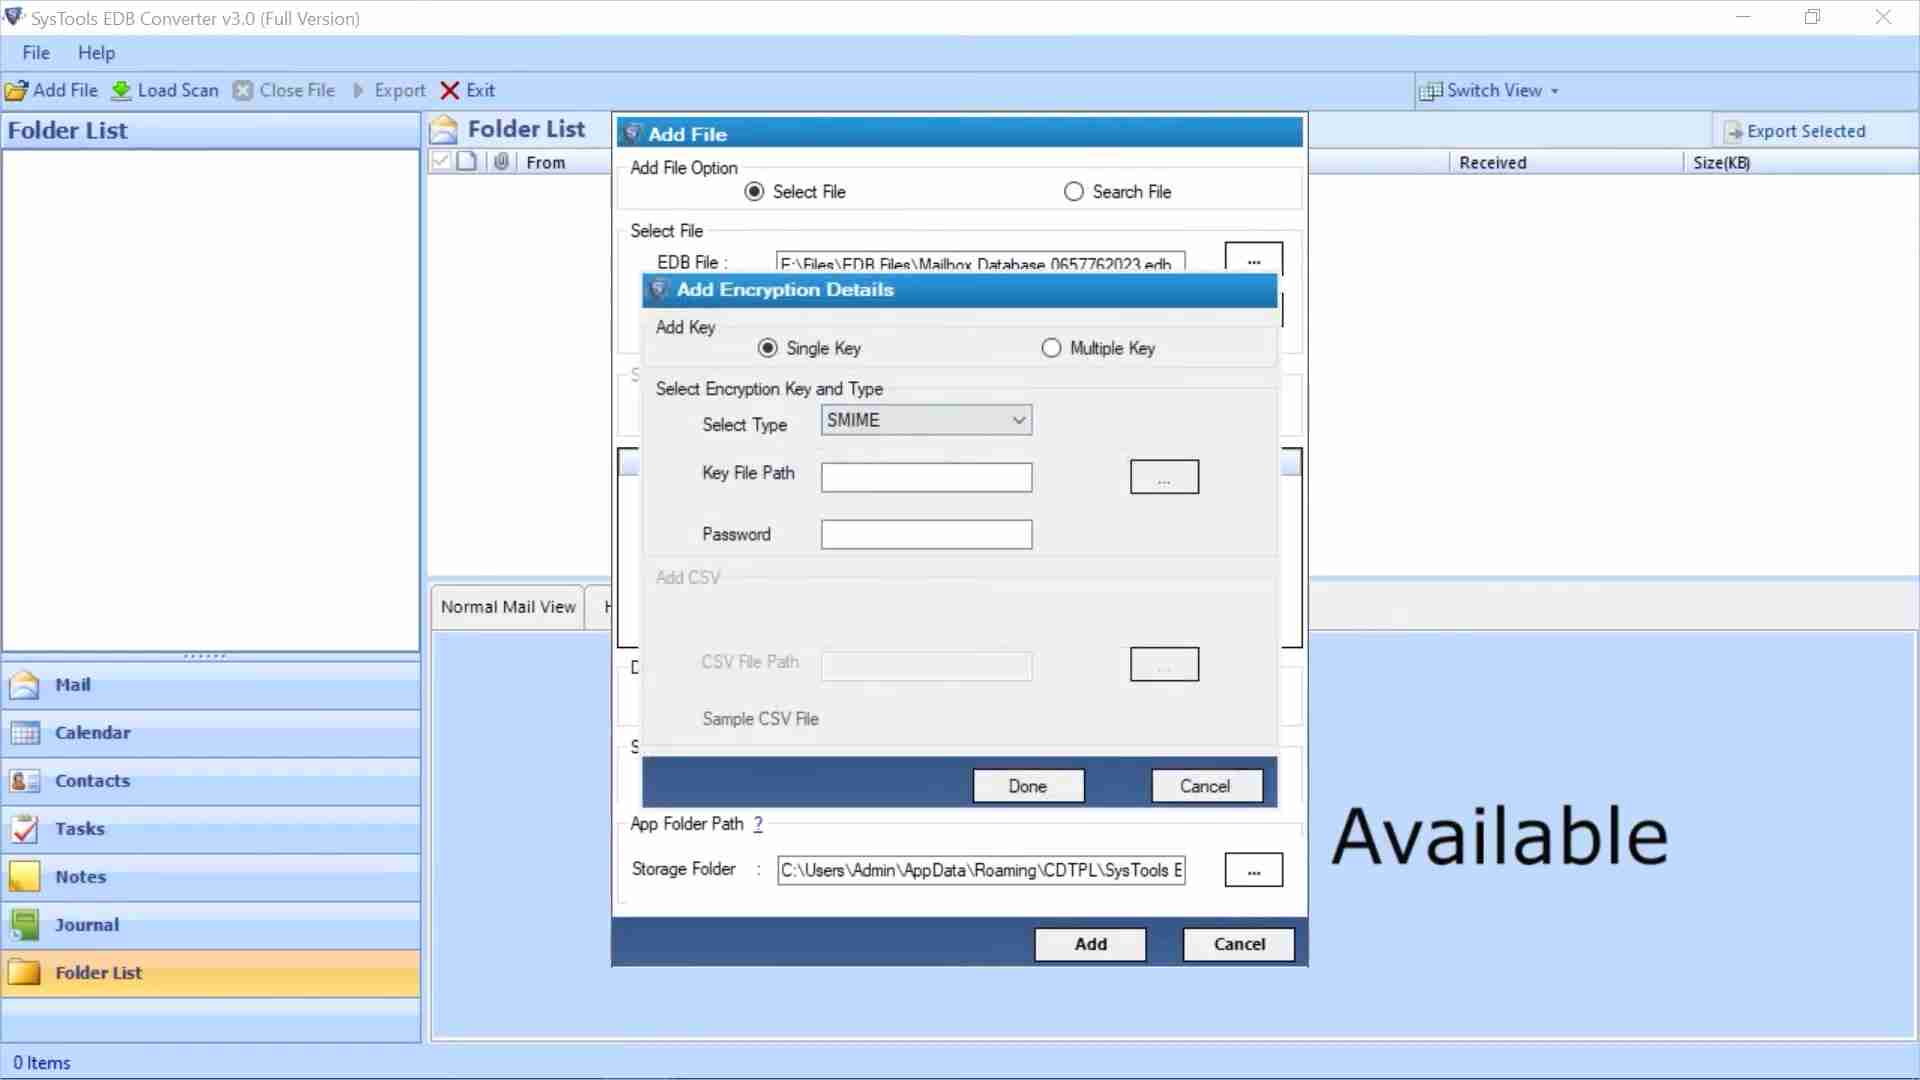The width and height of the screenshot is (1920, 1080).
Task: Open the Notes section in the sidebar
Action: click(x=80, y=876)
